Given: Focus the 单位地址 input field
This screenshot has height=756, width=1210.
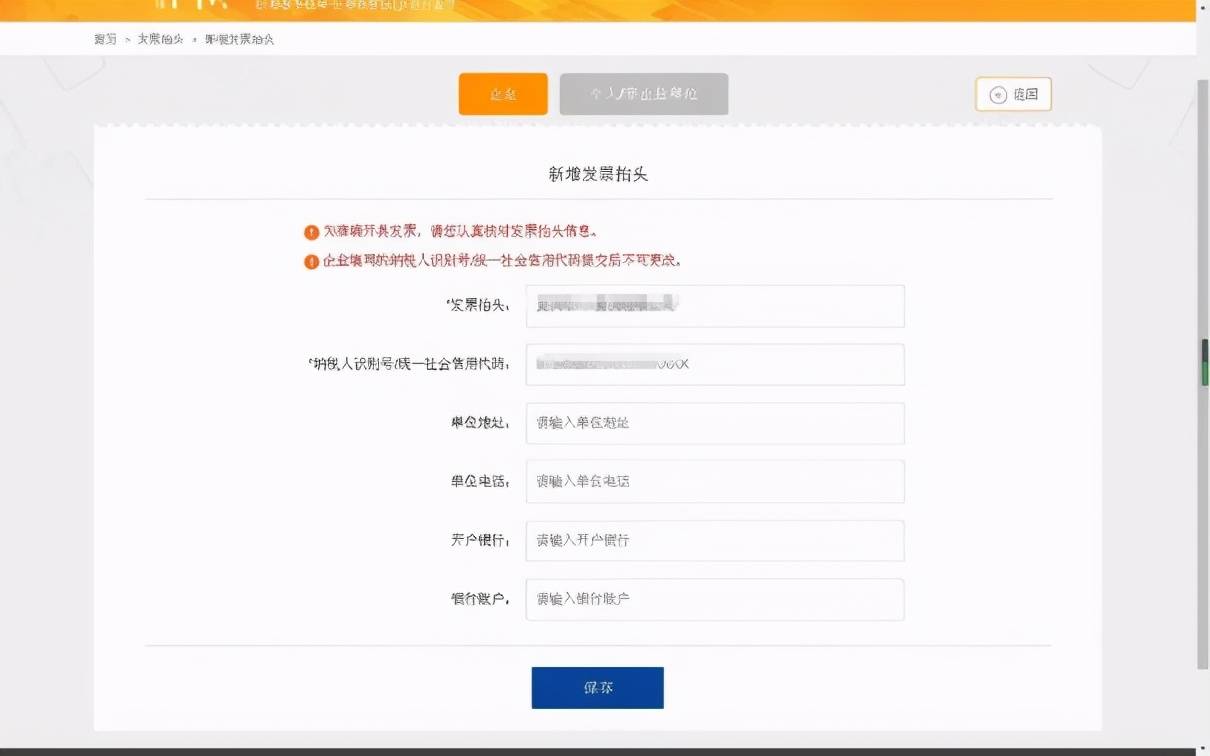Looking at the screenshot, I should click(715, 423).
